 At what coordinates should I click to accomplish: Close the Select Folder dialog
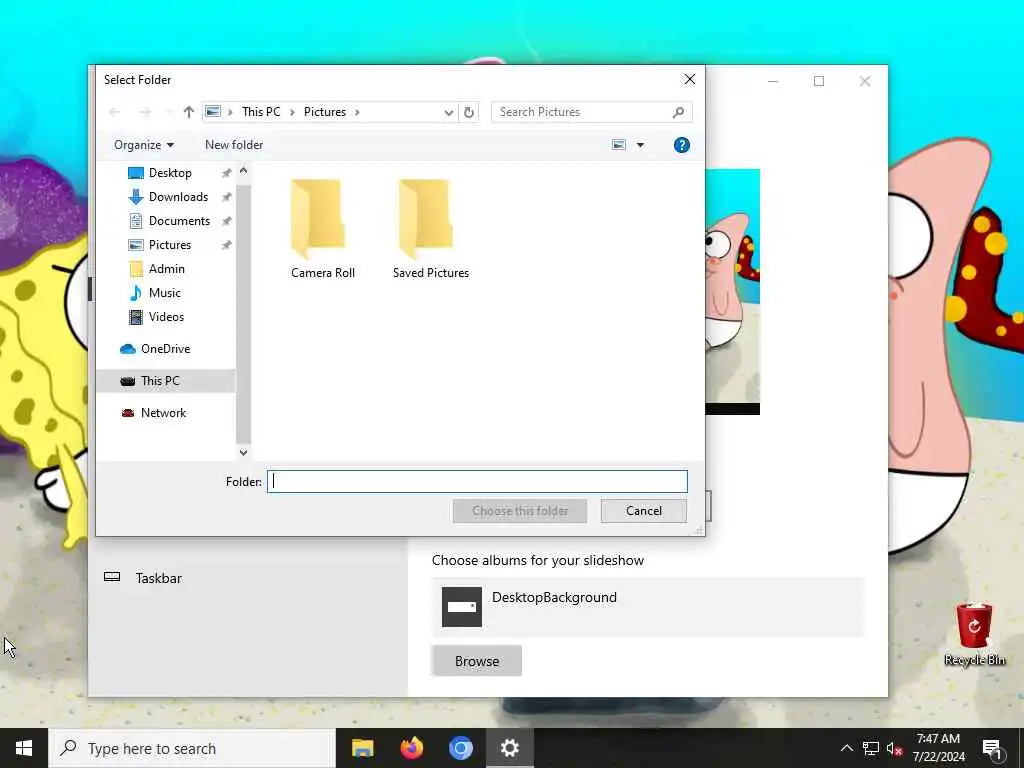point(690,79)
